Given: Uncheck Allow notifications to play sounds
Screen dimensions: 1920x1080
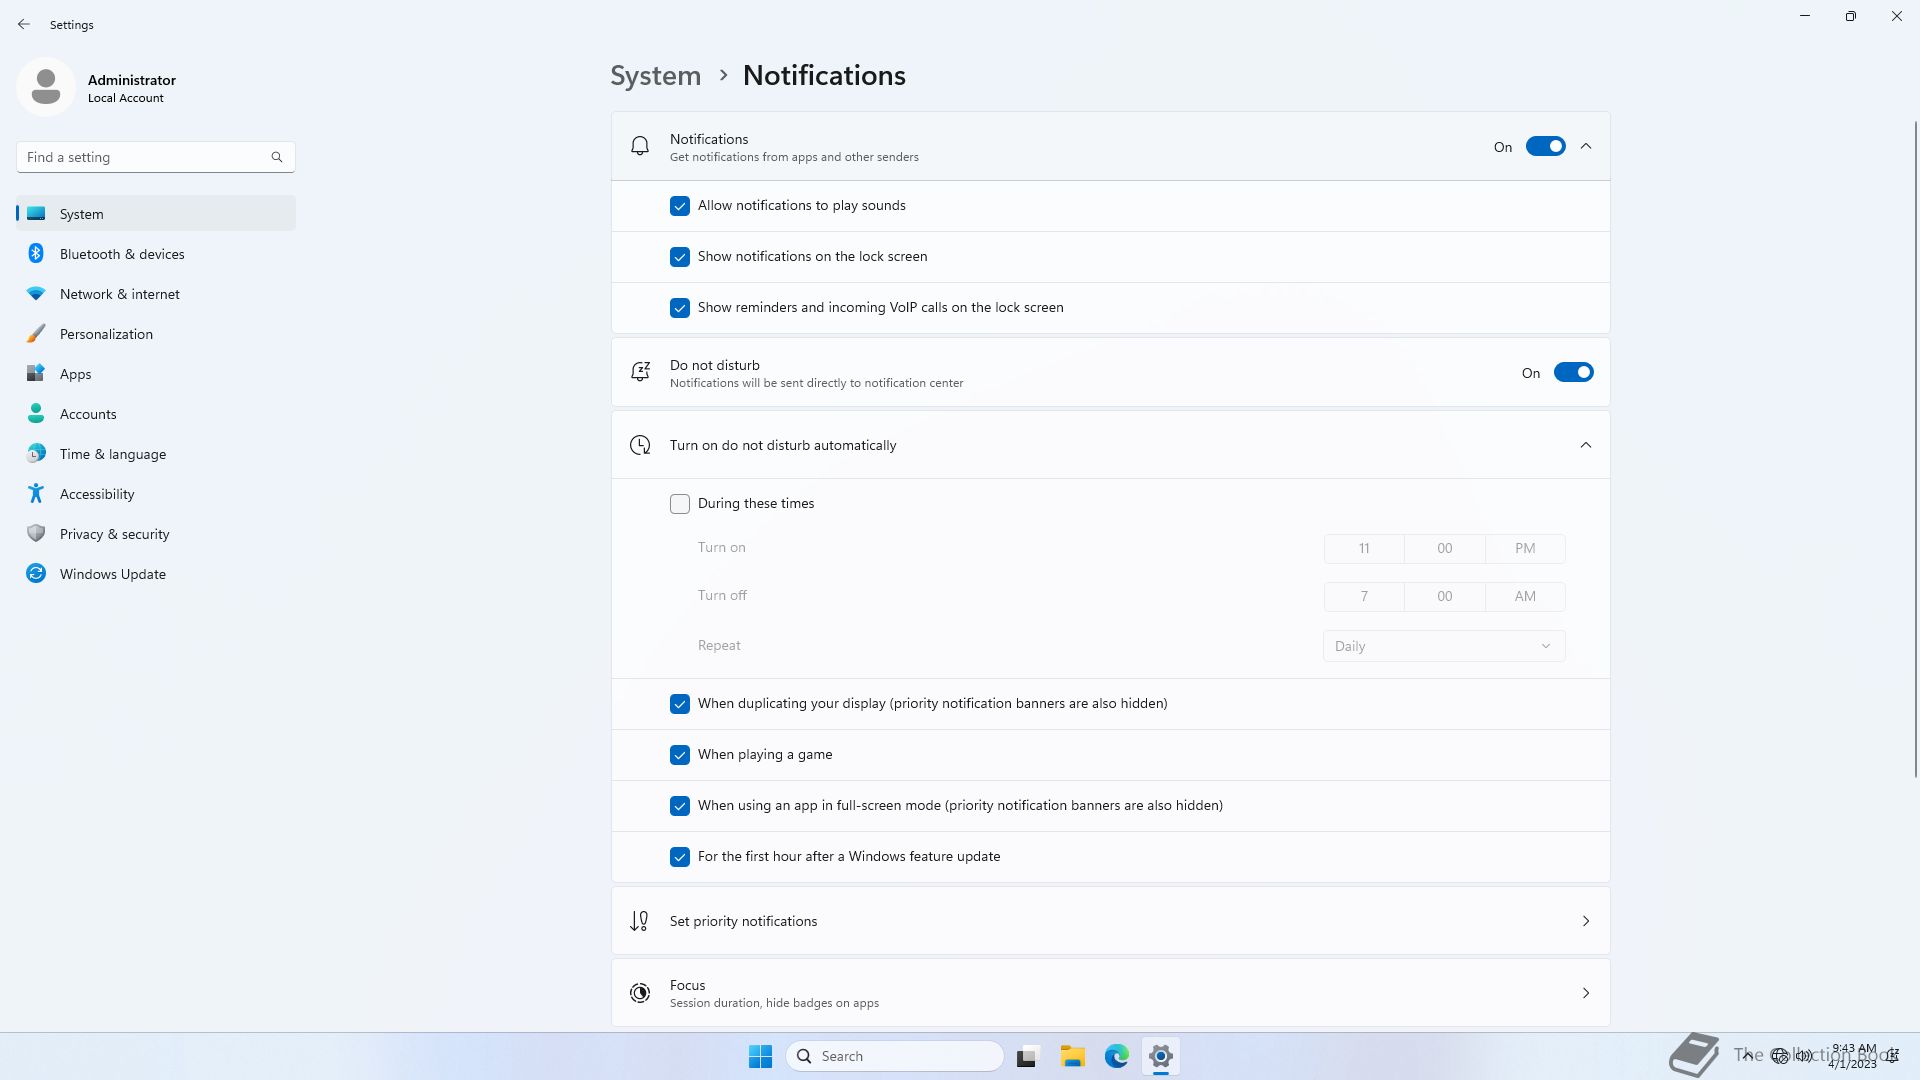Looking at the screenshot, I should tap(680, 206).
